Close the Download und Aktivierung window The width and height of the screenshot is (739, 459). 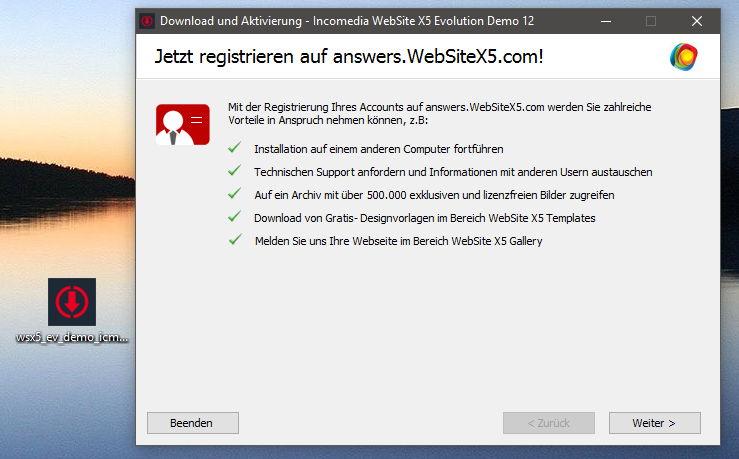[697, 21]
